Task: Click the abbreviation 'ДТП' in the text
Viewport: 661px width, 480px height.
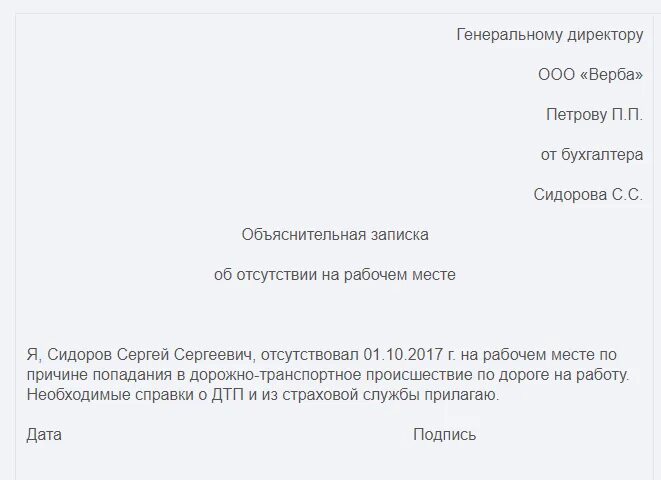Action: [228, 395]
